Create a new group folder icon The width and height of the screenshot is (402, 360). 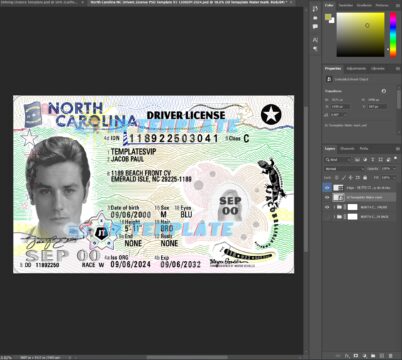[x=373, y=356]
